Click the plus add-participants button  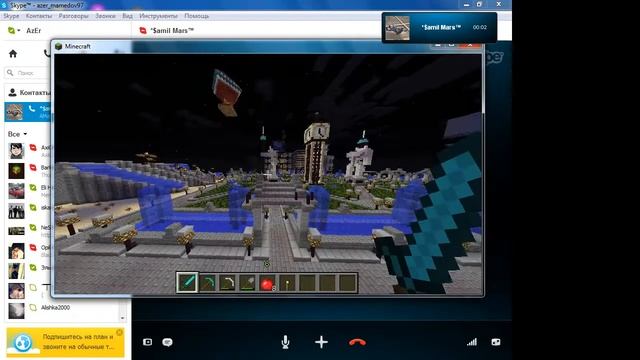point(321,342)
